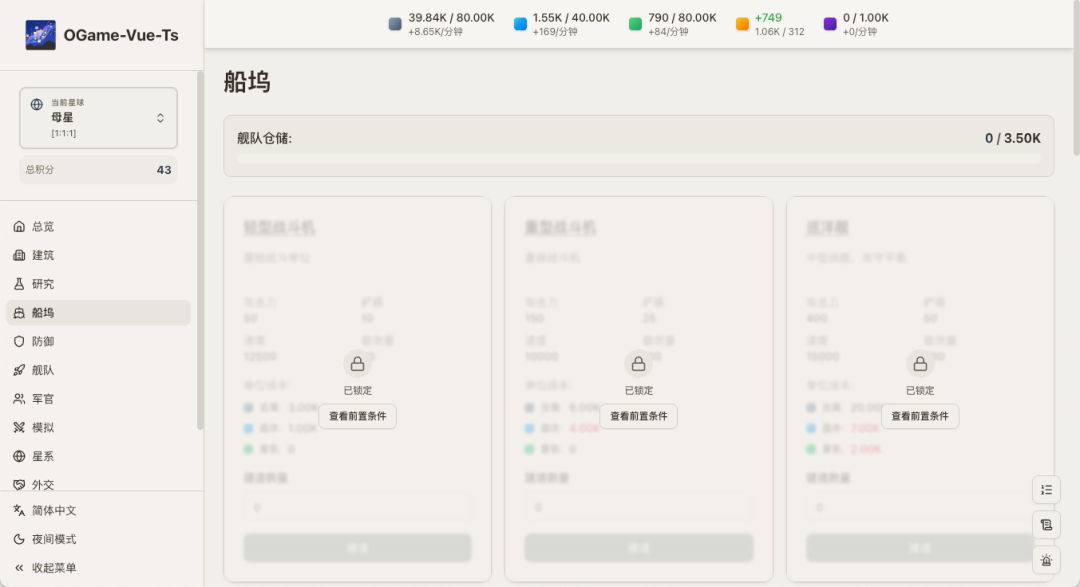Click the 舰队仓储 storage progress bar
Viewport: 1080px width, 587px height.
click(x=638, y=158)
